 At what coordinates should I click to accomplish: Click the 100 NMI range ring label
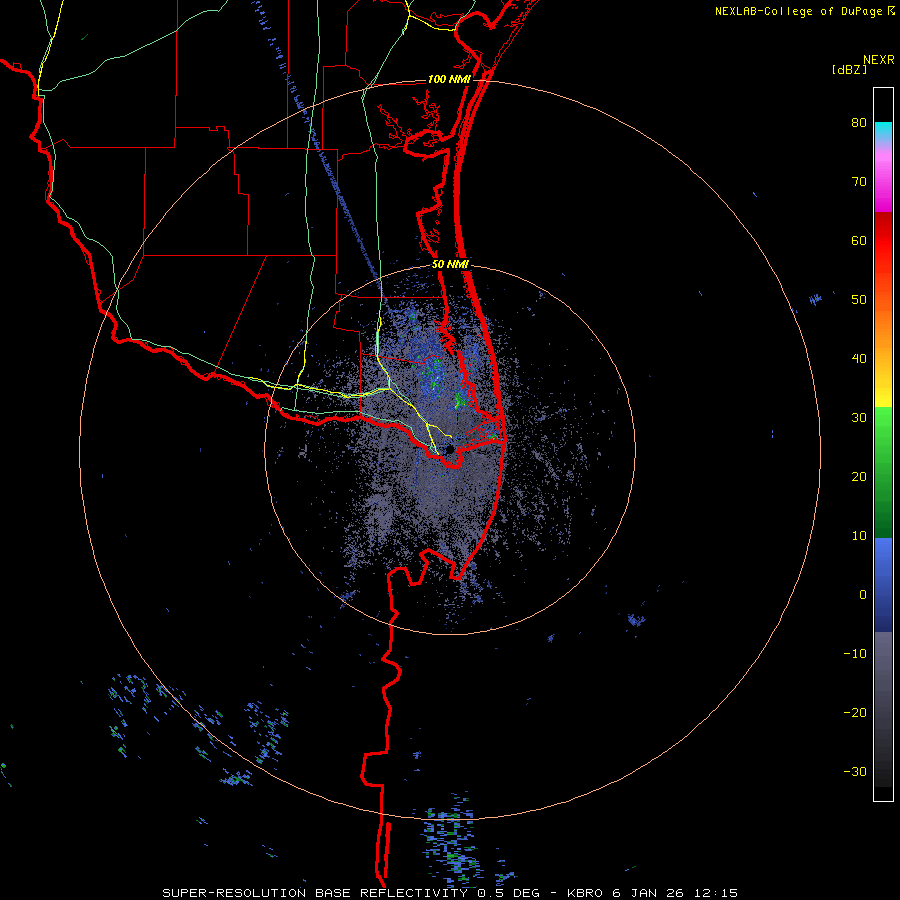tap(449, 79)
